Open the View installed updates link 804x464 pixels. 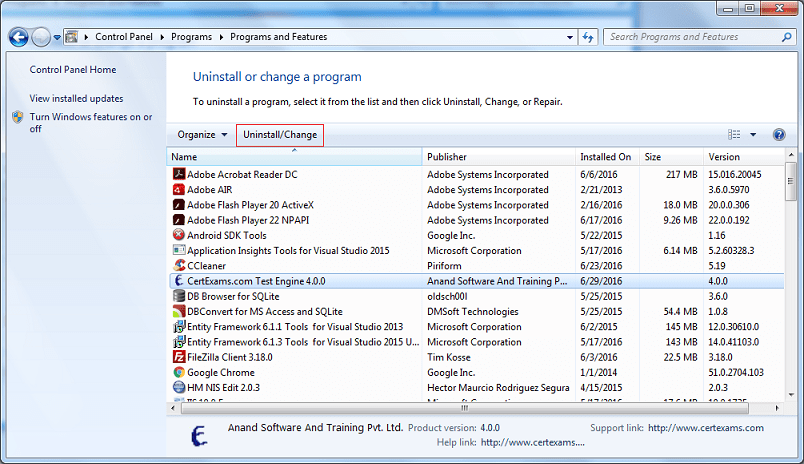click(x=76, y=98)
